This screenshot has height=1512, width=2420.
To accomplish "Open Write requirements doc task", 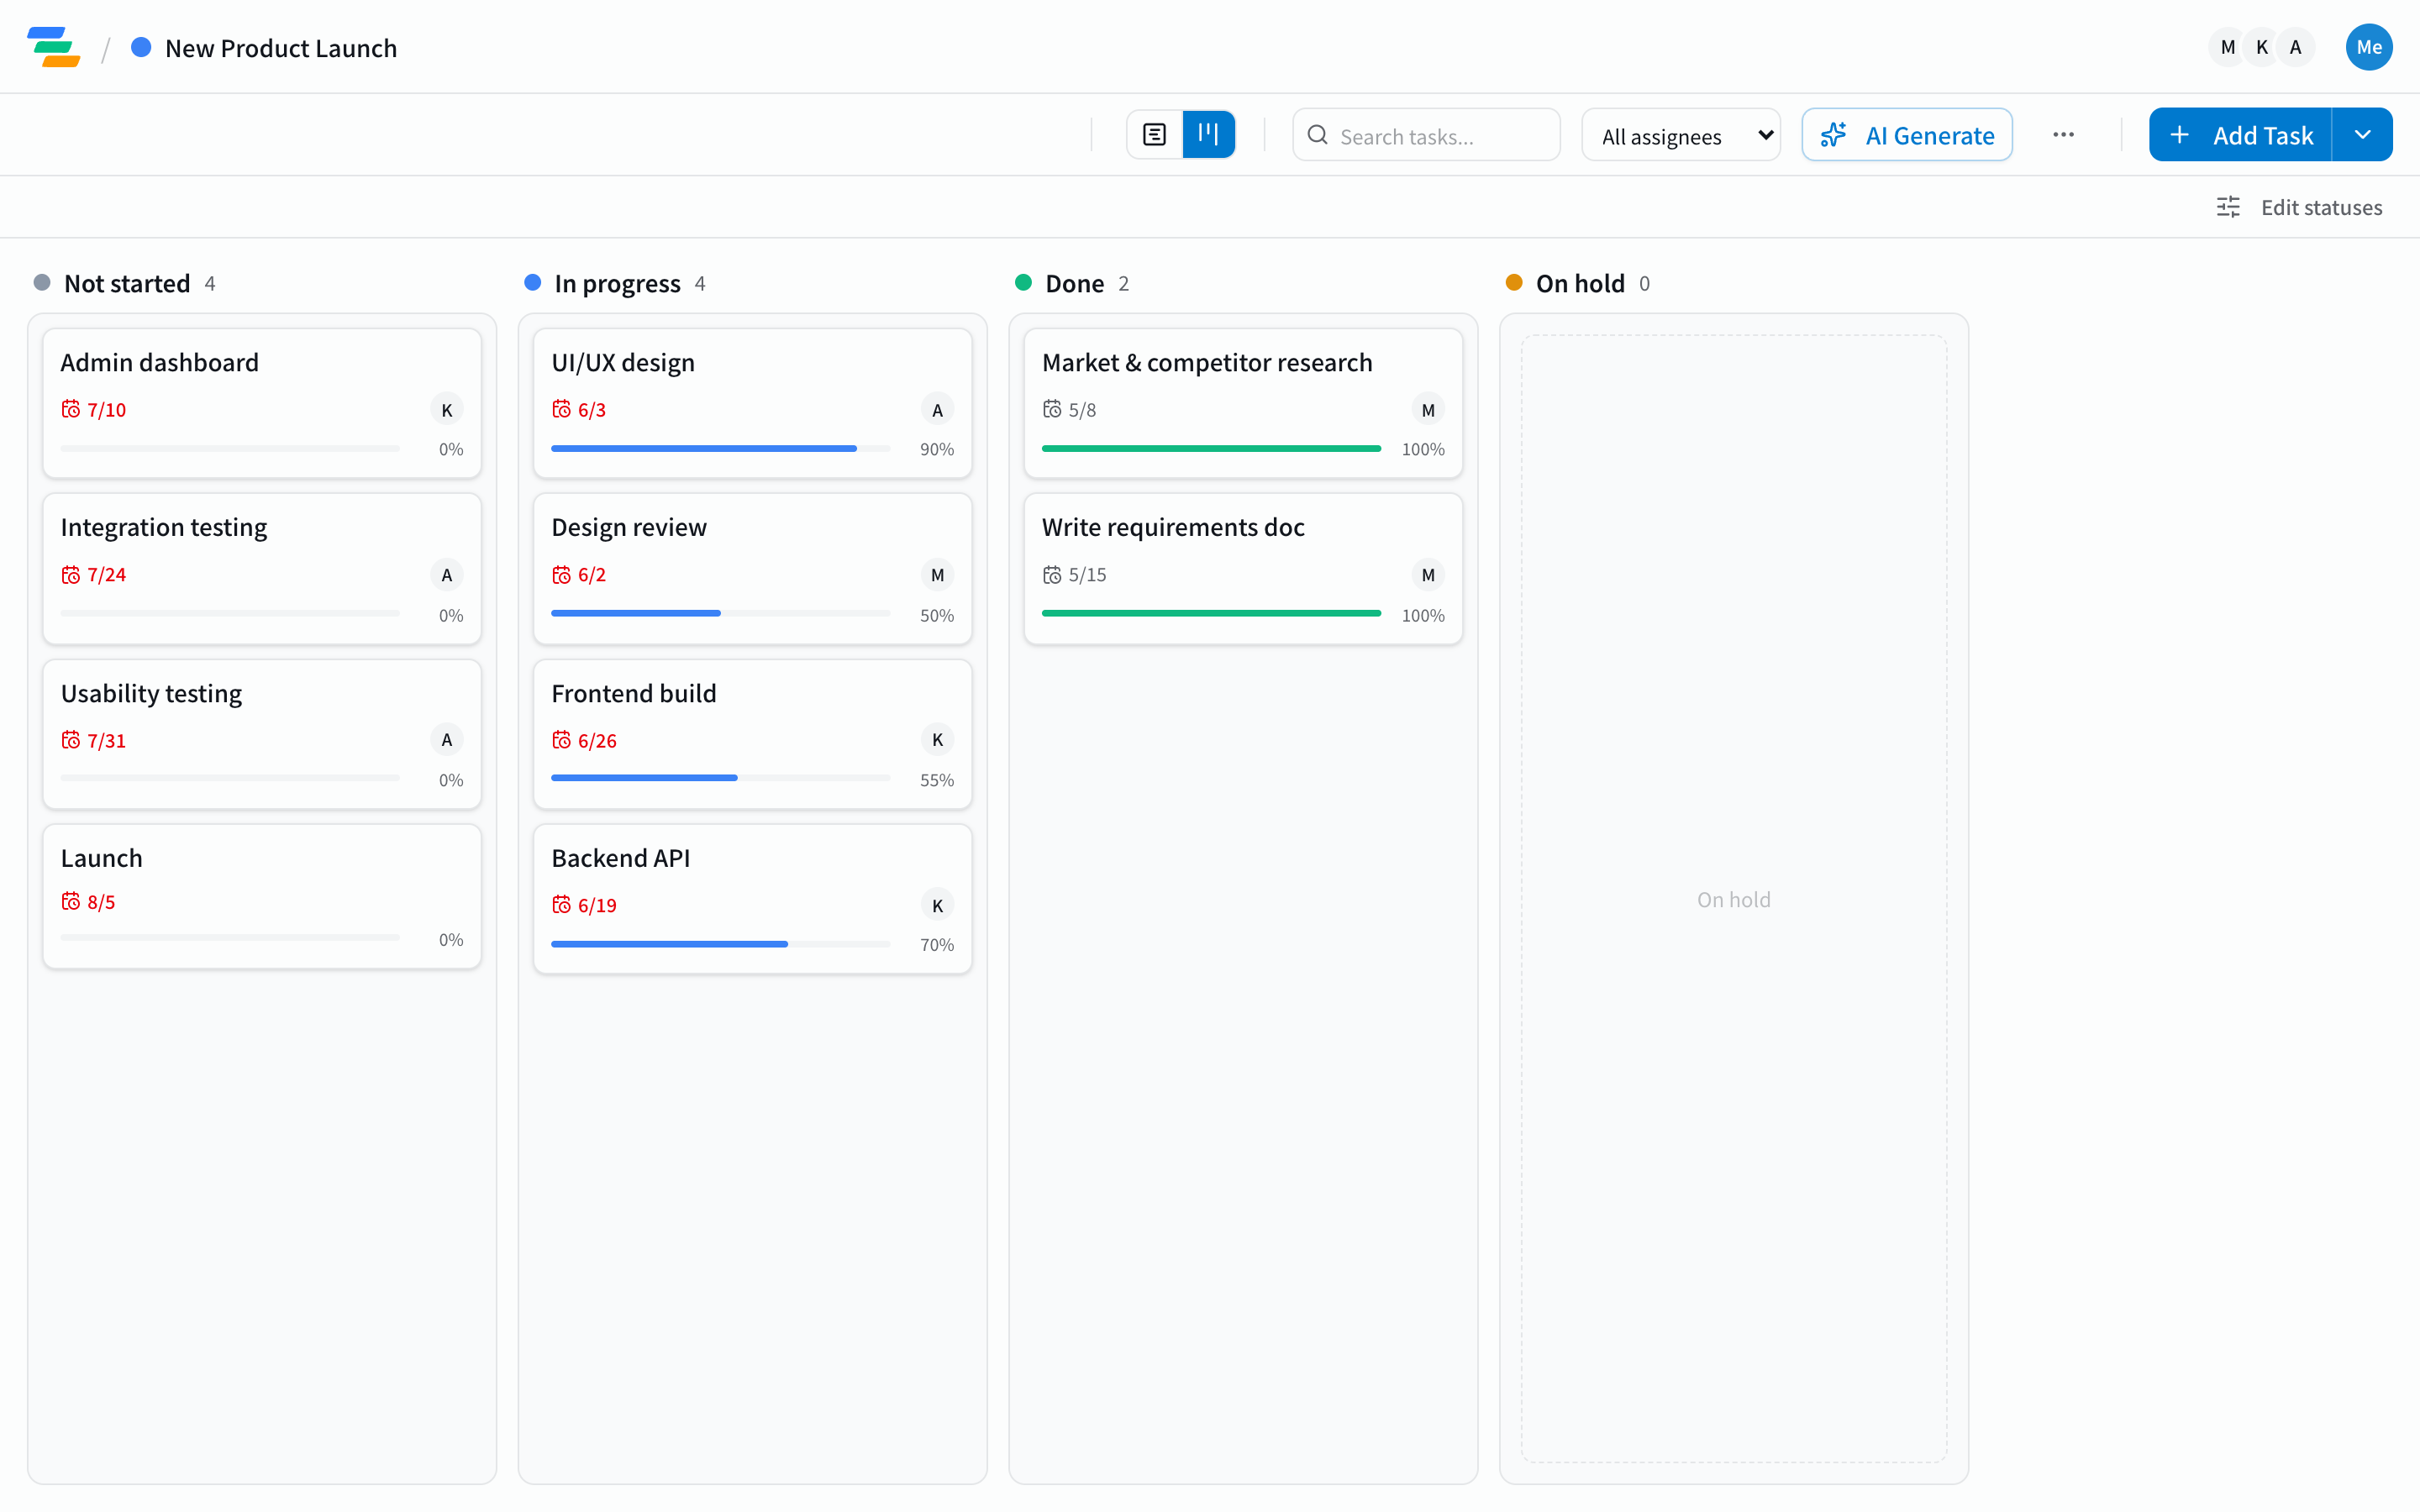I will click(1243, 568).
